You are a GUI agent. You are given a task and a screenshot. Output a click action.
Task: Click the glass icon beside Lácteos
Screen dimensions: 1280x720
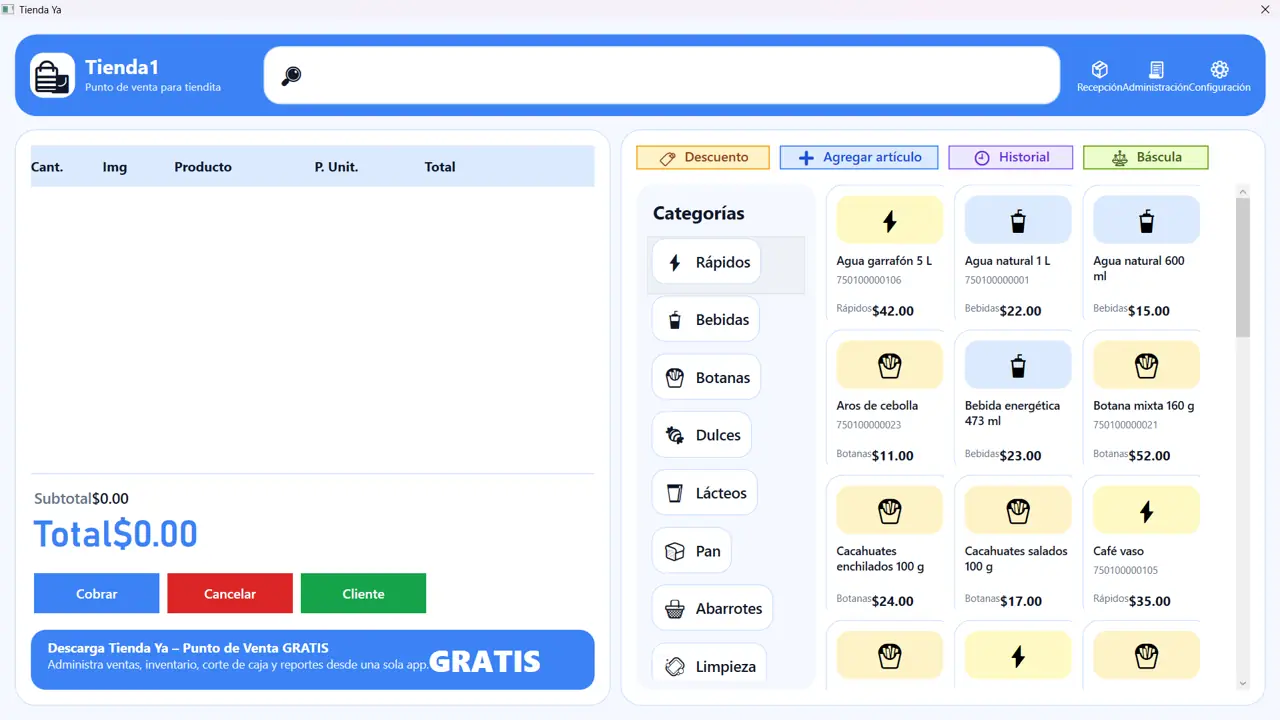(x=675, y=493)
